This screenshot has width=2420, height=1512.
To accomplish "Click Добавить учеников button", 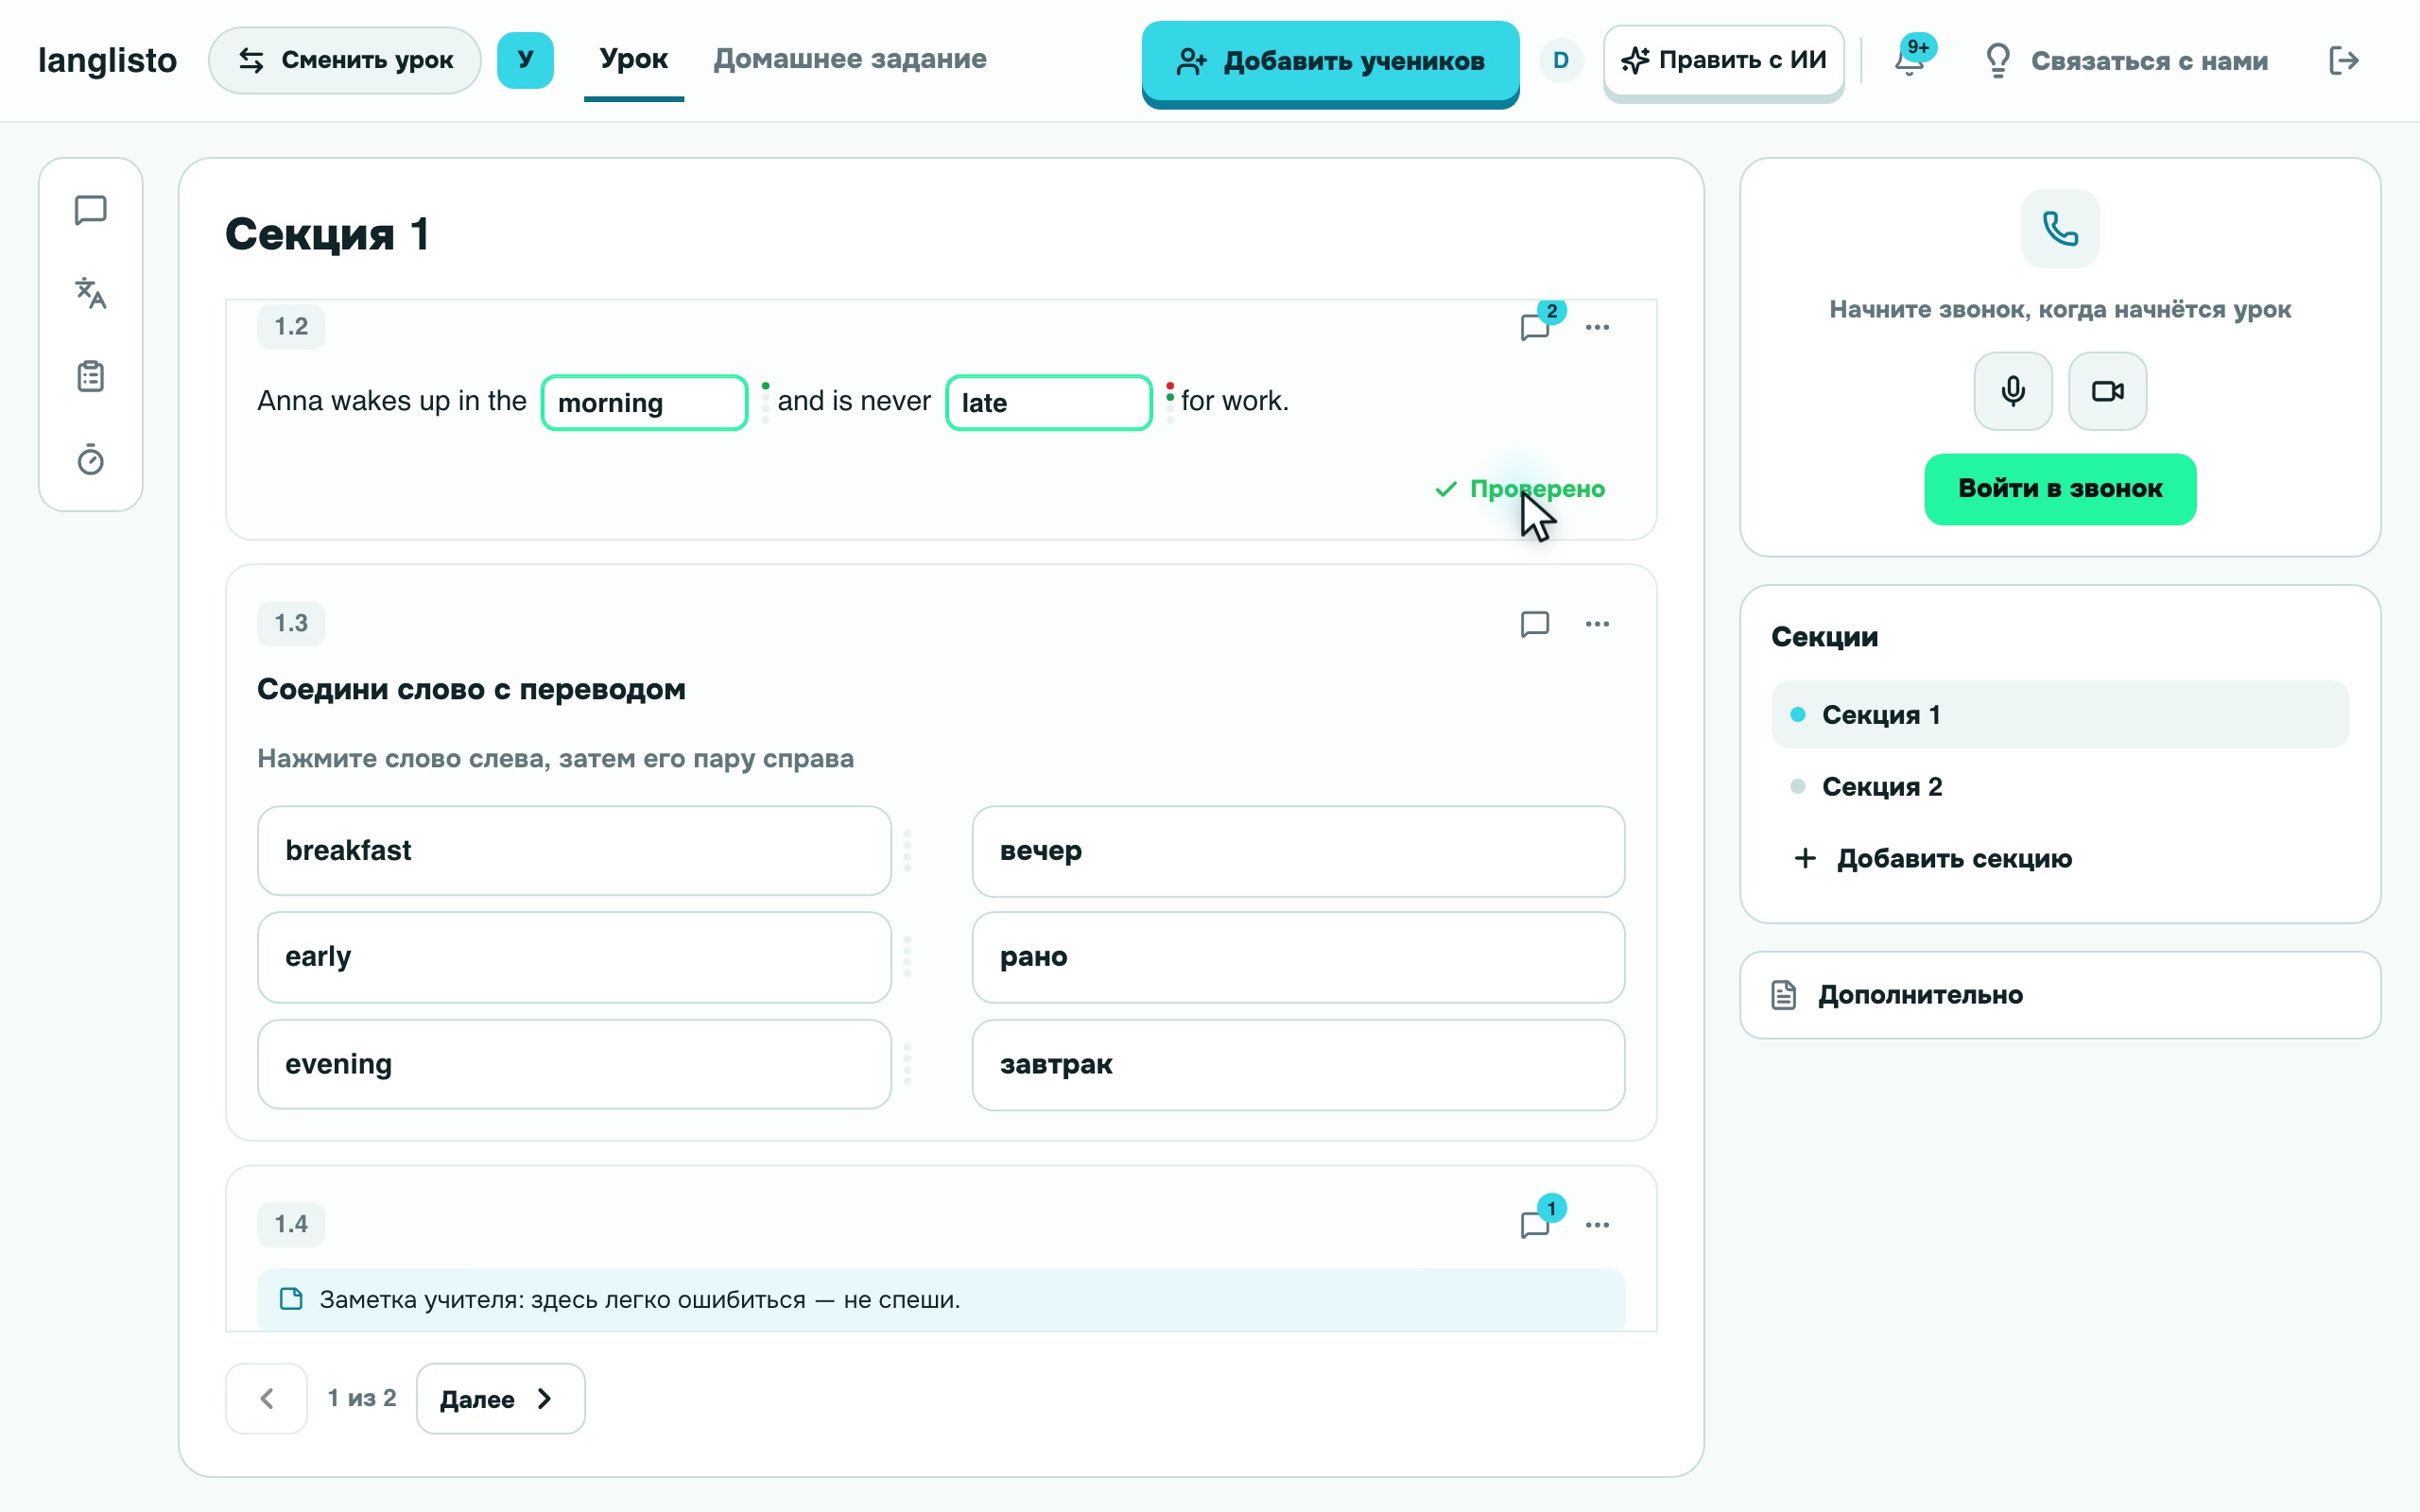I will point(1330,61).
